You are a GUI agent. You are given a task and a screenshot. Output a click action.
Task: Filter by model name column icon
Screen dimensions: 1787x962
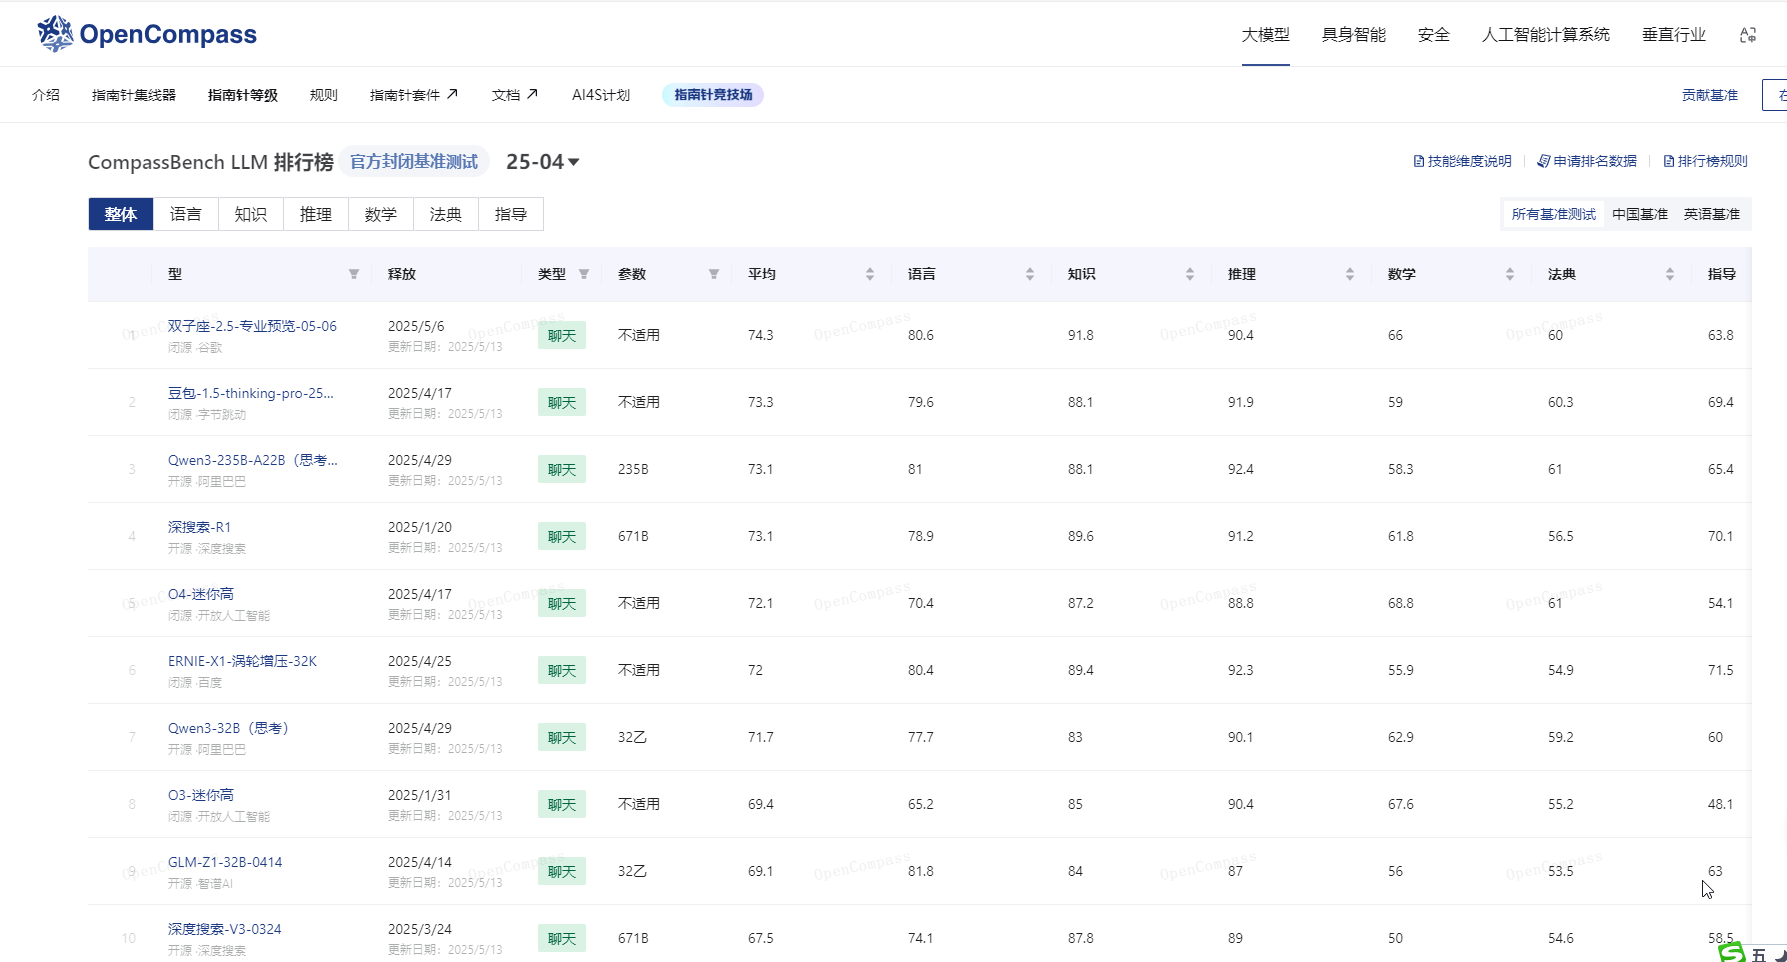pyautogui.click(x=353, y=274)
